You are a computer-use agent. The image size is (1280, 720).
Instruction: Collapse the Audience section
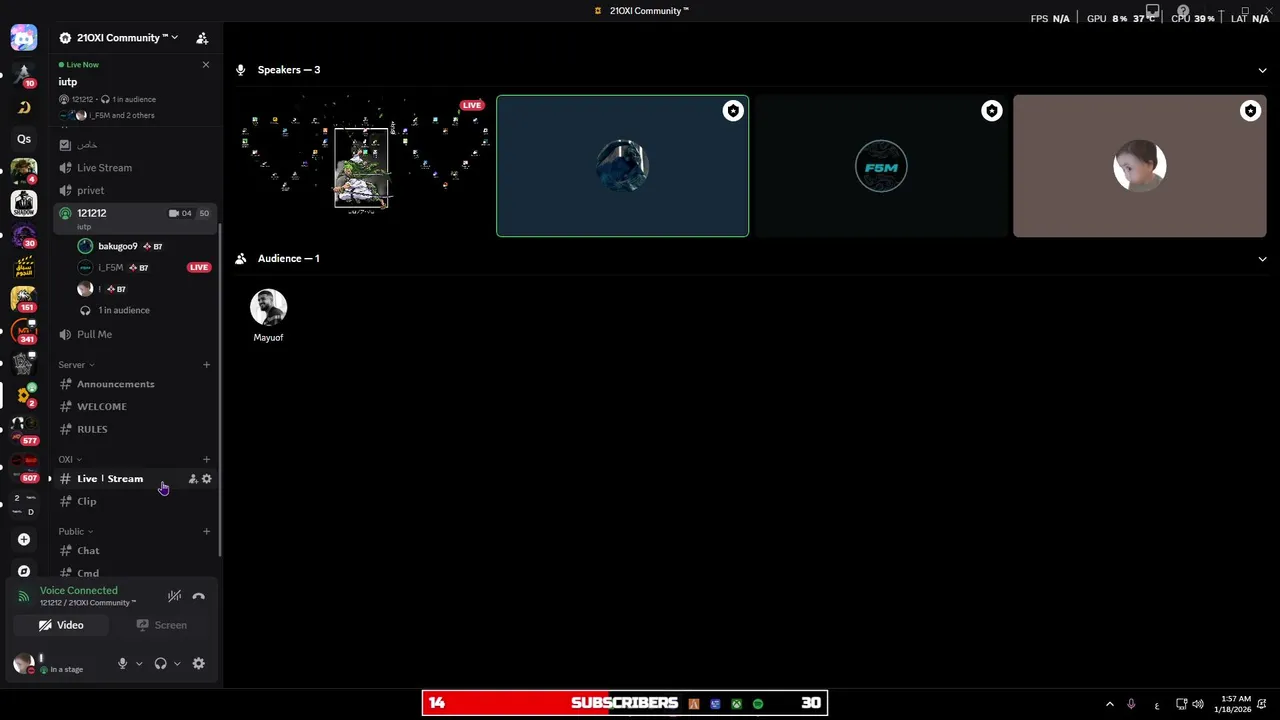point(1262,259)
